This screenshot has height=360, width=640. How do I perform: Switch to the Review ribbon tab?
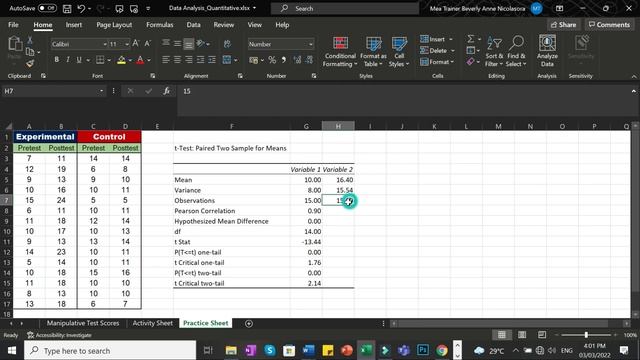tap(224, 25)
